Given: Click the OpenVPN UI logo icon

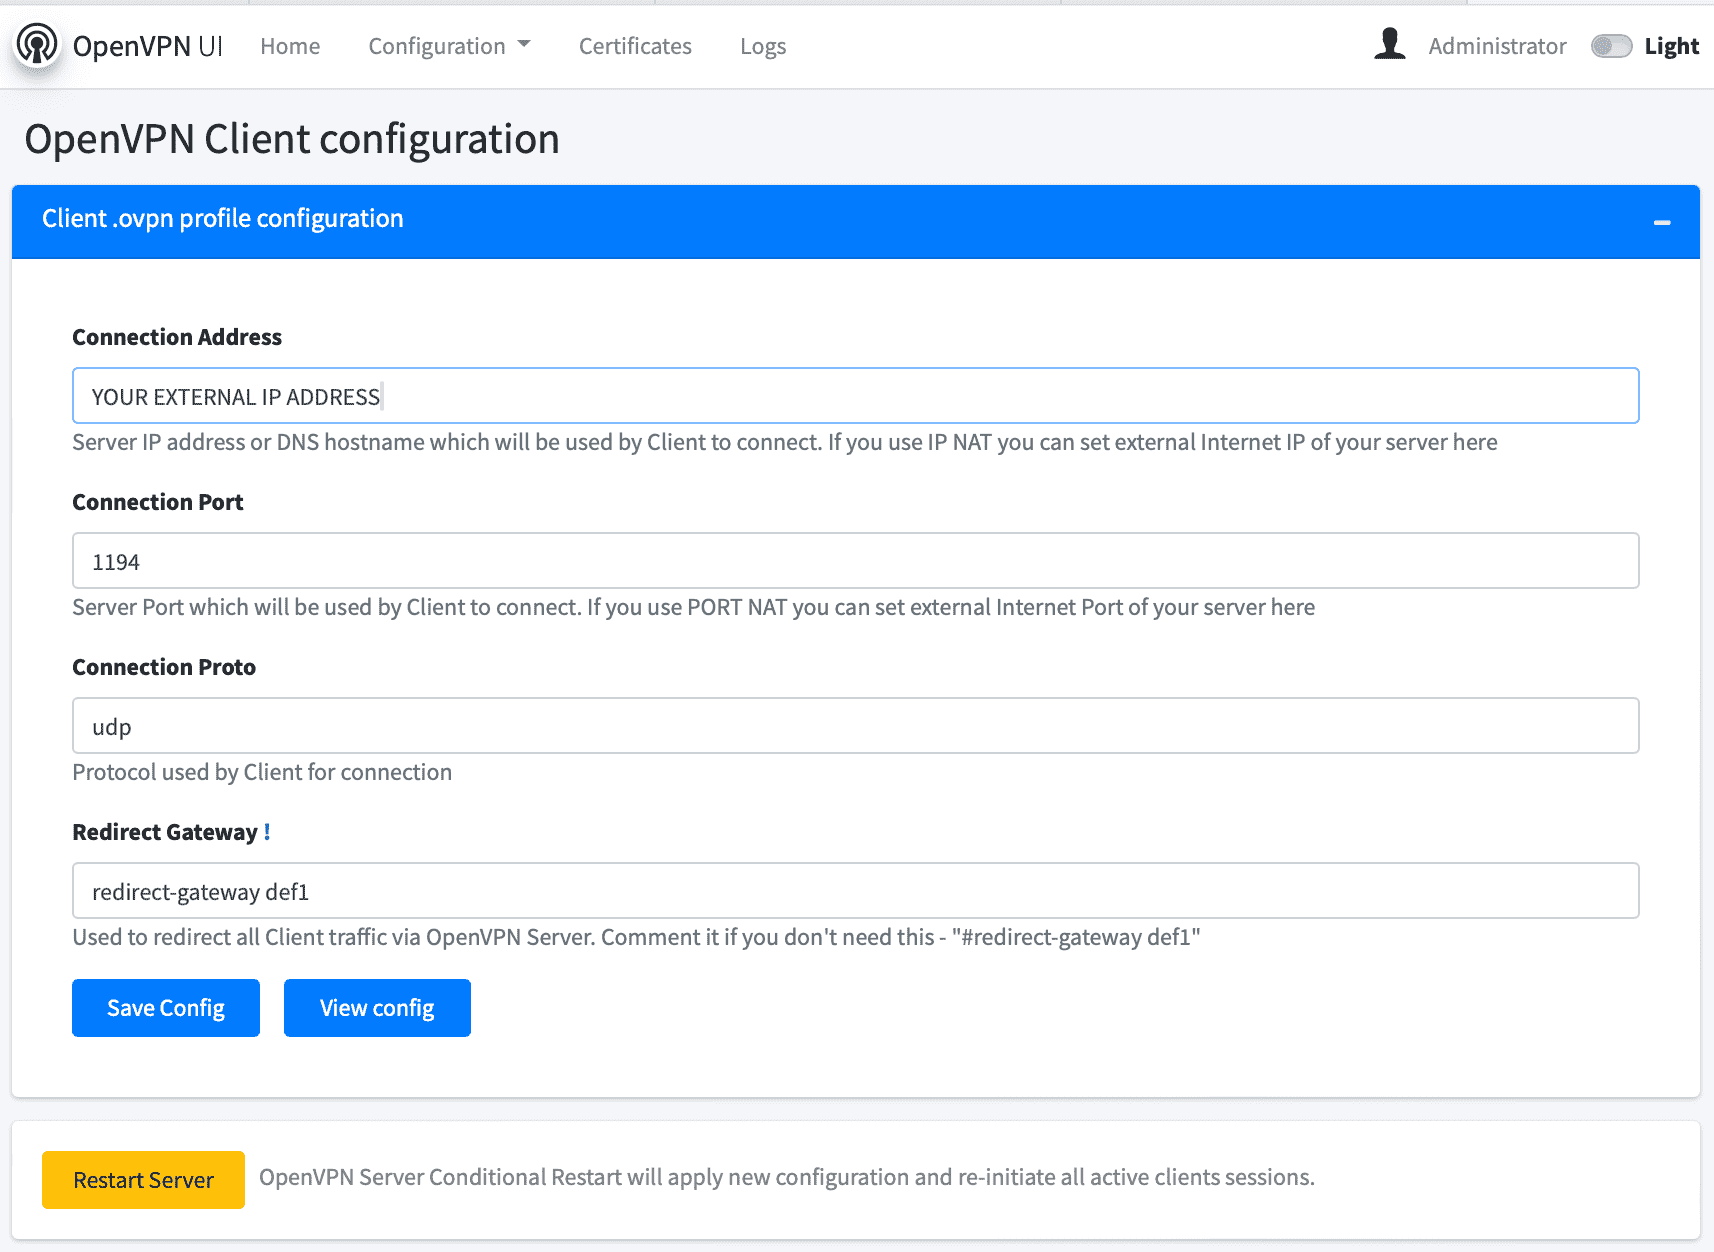Looking at the screenshot, I should 37,45.
